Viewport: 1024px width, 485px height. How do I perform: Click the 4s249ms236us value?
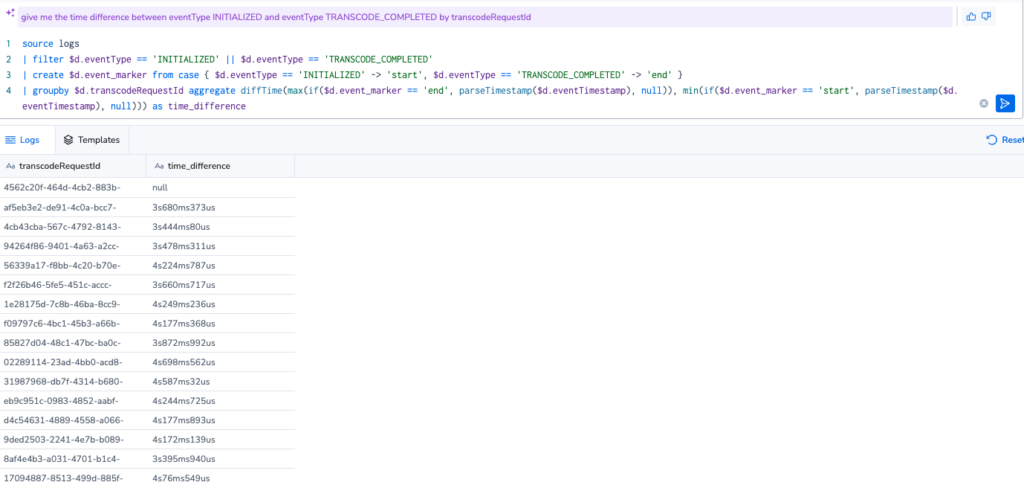pos(184,304)
